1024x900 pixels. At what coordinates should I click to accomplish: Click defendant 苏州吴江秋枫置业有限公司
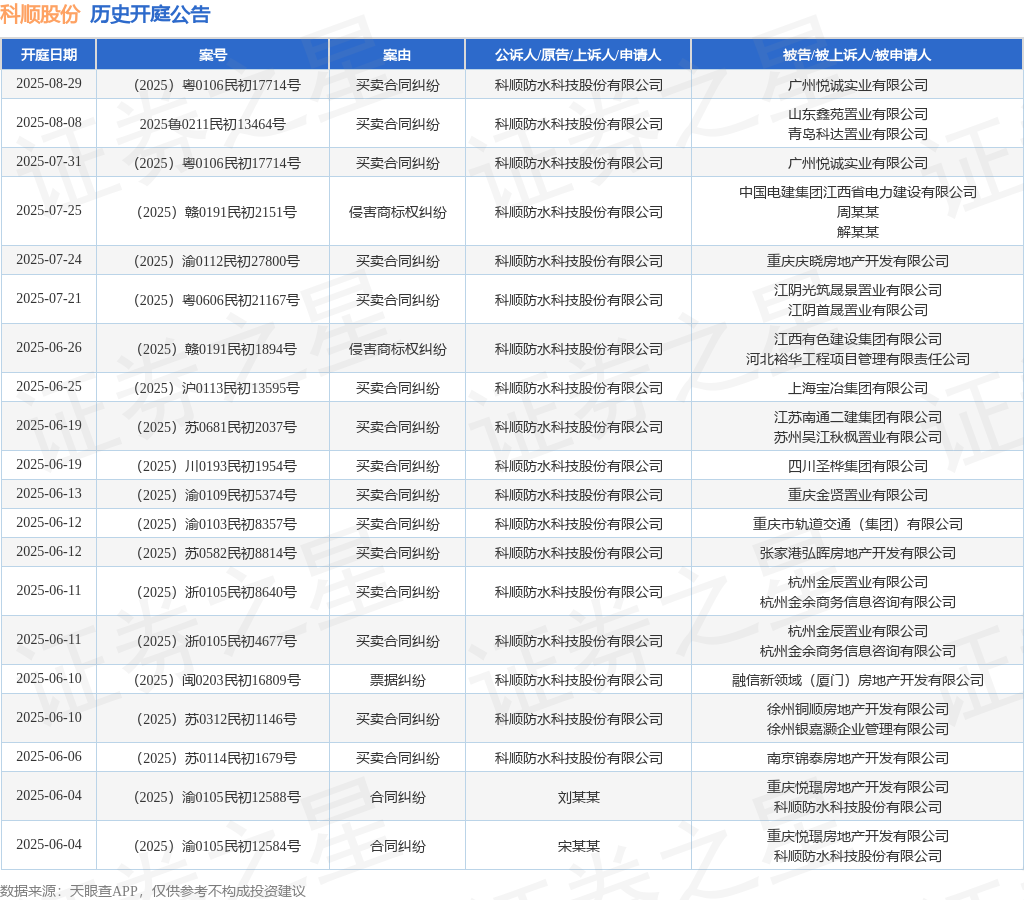857,437
